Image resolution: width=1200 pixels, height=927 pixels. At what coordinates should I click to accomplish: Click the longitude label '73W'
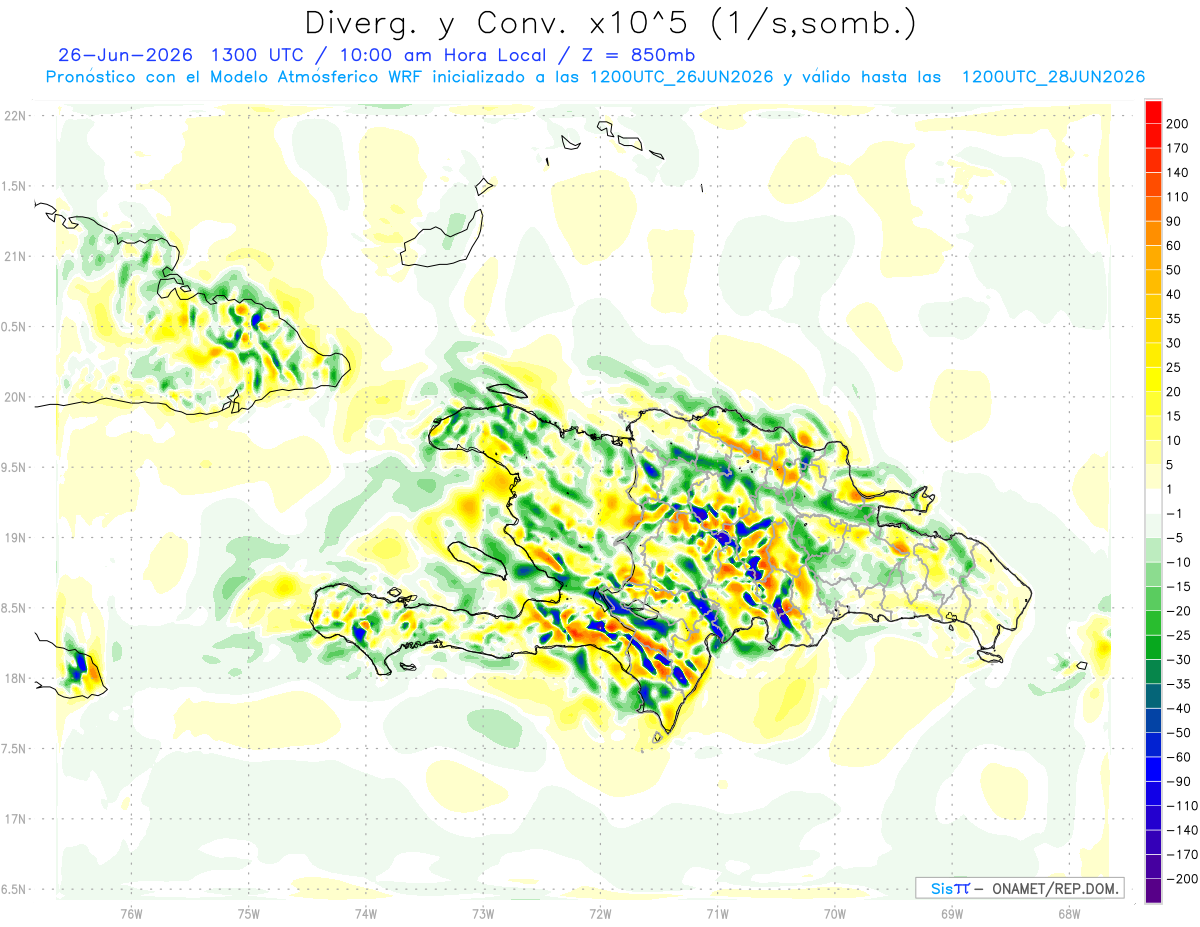click(483, 914)
